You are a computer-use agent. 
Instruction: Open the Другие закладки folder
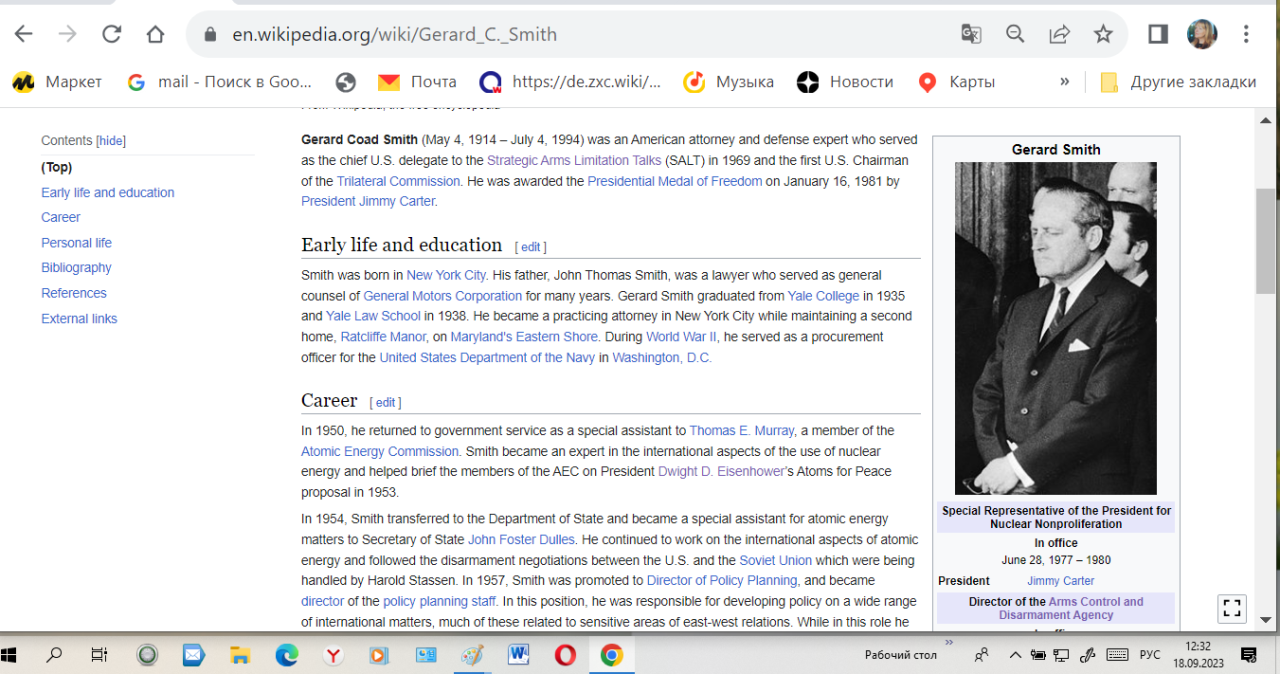click(x=1178, y=82)
